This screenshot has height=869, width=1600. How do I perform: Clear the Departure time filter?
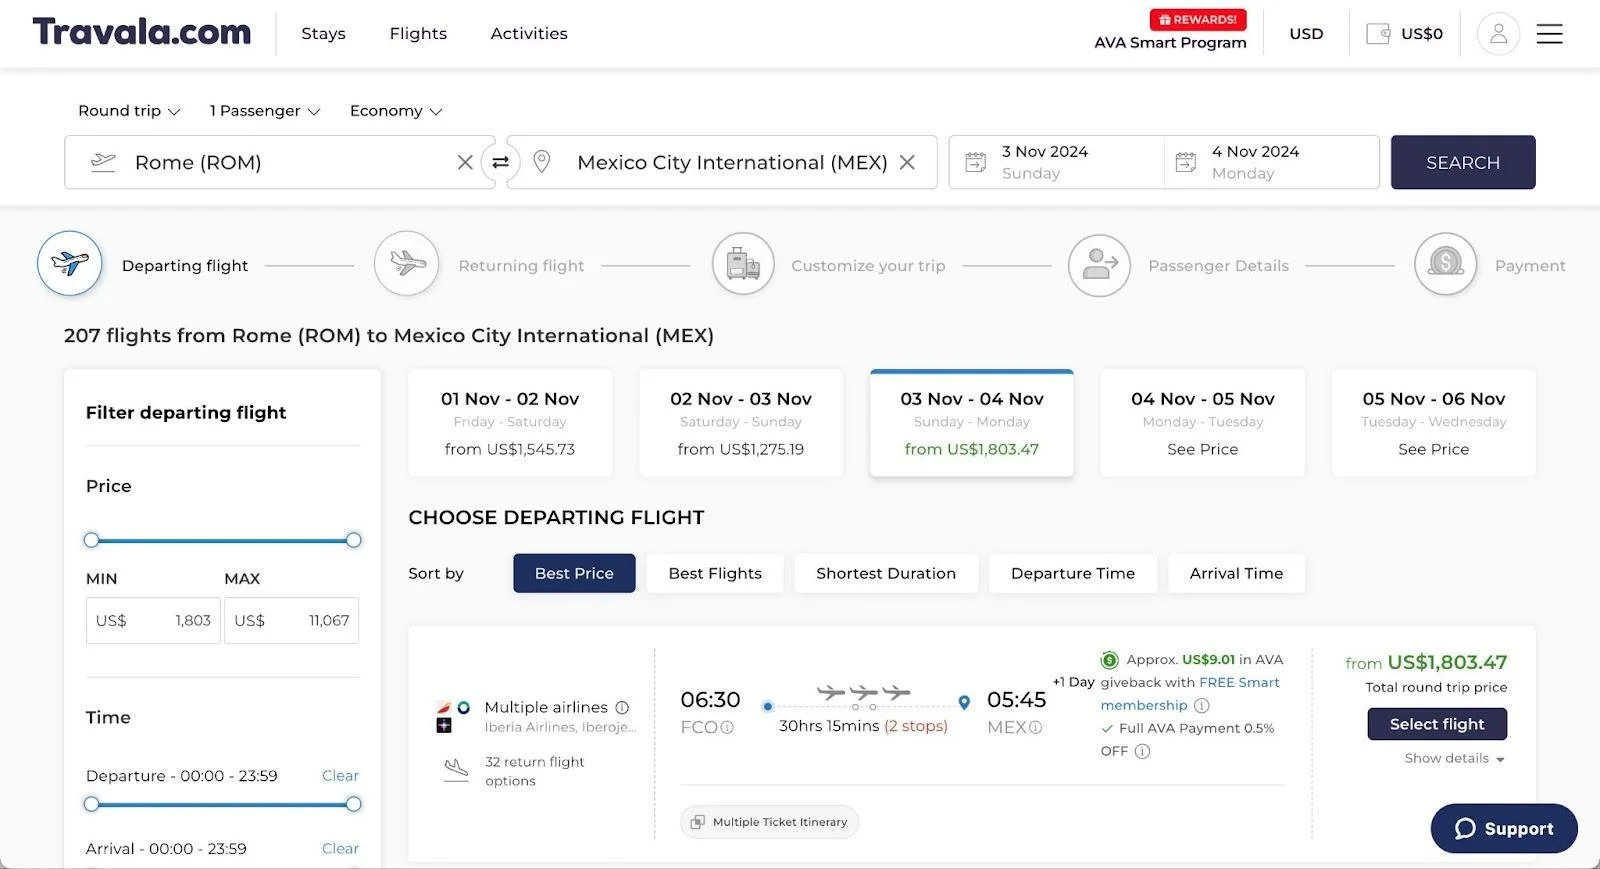tap(340, 776)
